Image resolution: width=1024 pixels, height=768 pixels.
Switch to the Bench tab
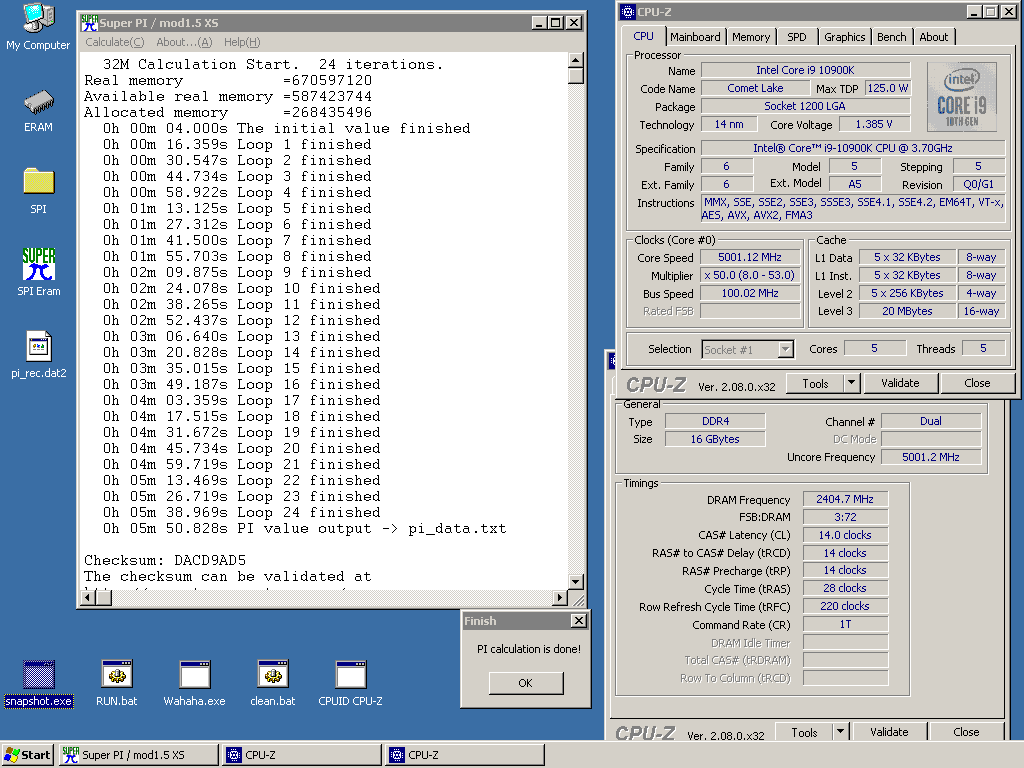pyautogui.click(x=891, y=37)
